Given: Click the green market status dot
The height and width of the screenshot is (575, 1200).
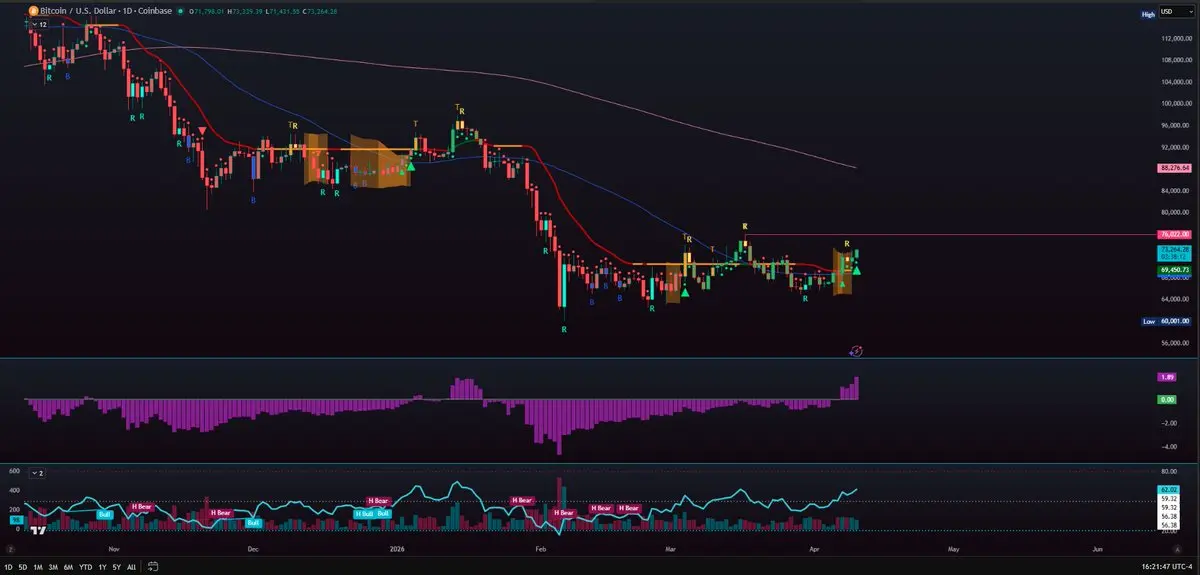Looking at the screenshot, I should (x=179, y=12).
